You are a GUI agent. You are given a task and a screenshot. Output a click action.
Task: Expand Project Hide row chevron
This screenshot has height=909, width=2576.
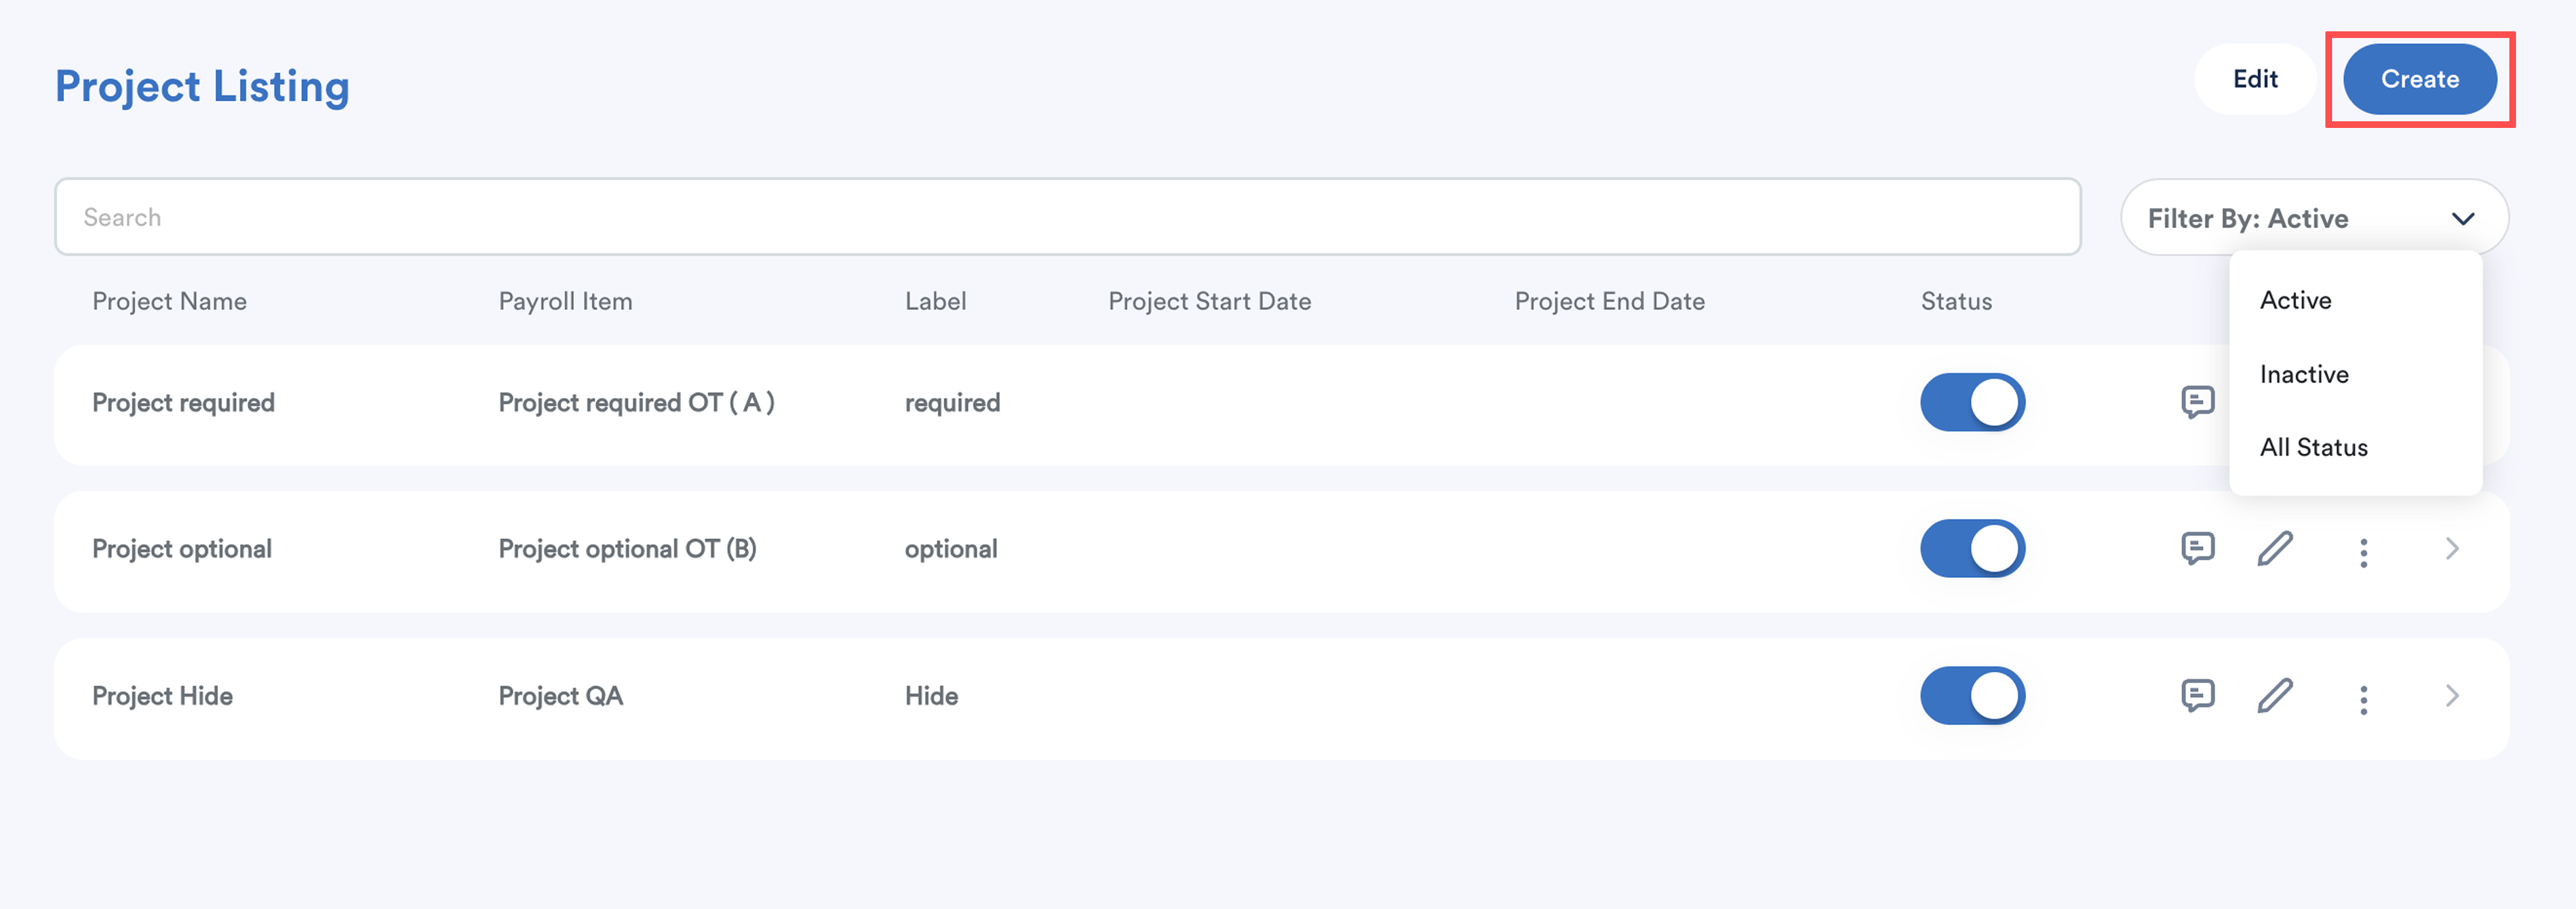tap(2451, 695)
